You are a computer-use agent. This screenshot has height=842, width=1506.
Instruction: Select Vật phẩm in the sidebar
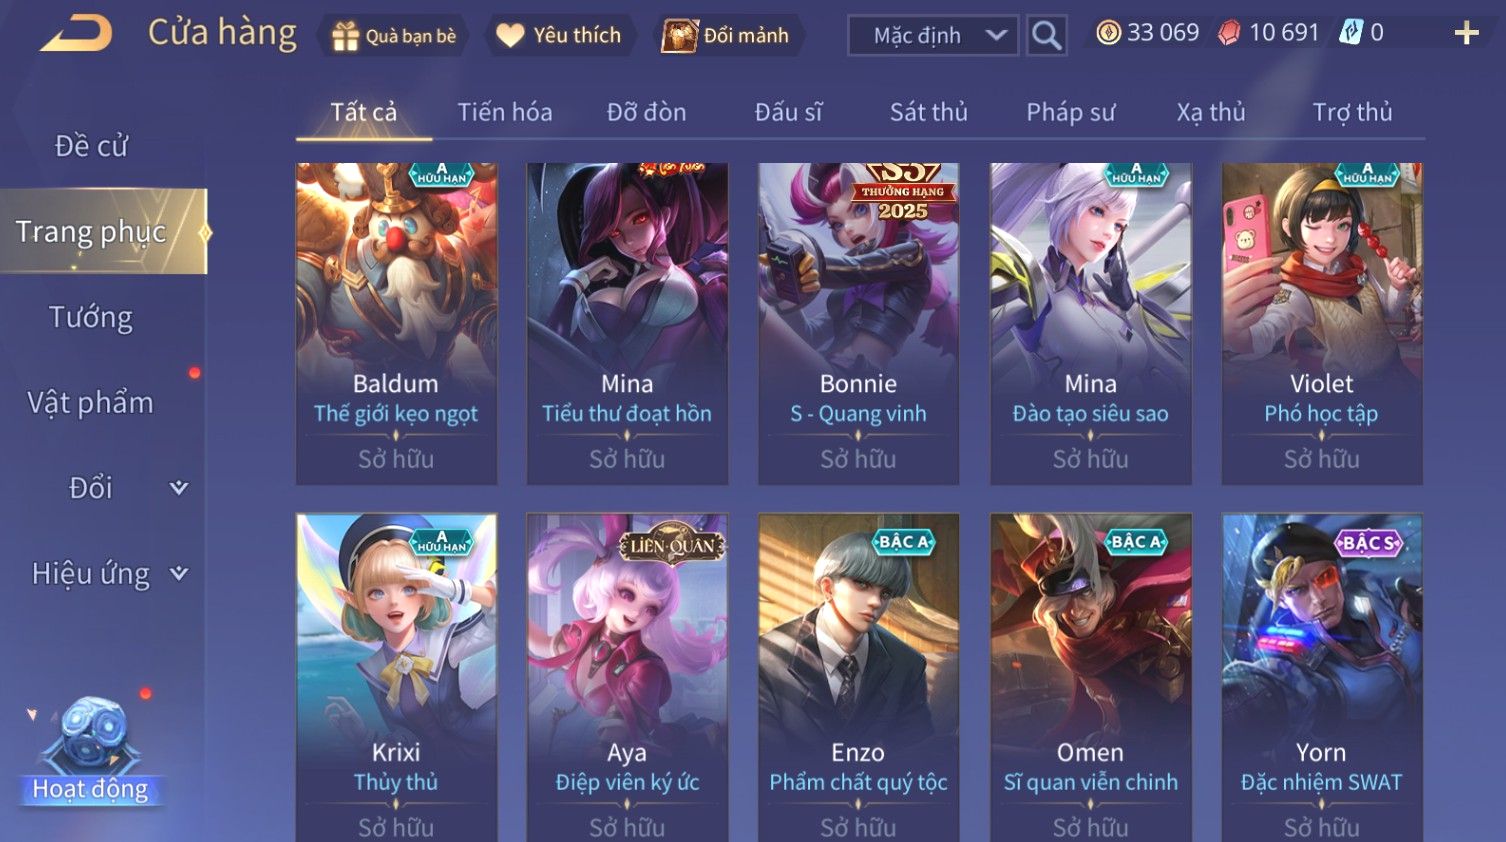[x=91, y=403]
